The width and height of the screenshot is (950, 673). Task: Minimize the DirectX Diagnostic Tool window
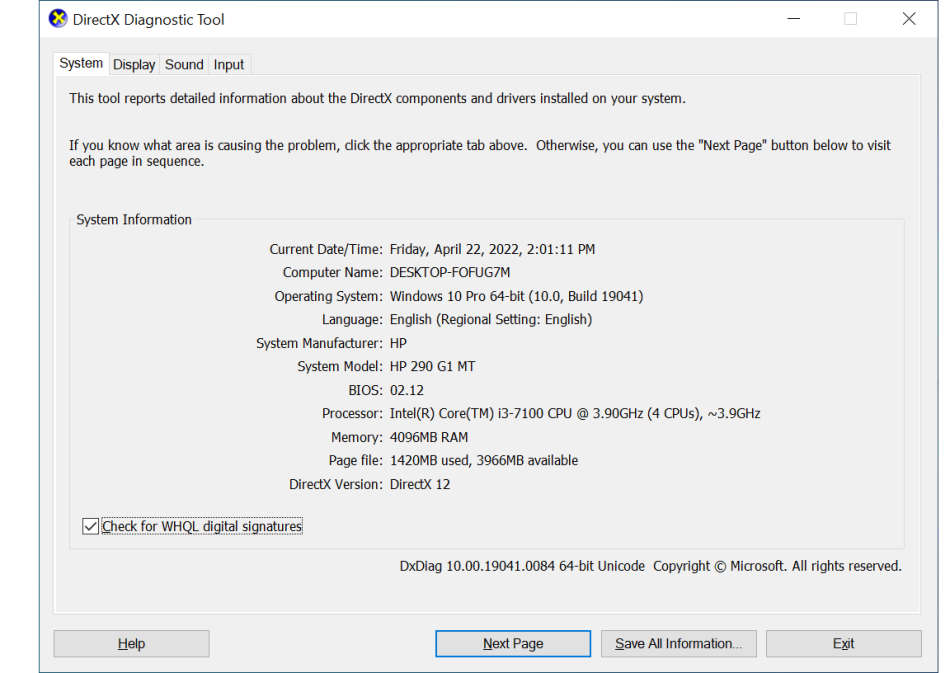click(x=793, y=19)
